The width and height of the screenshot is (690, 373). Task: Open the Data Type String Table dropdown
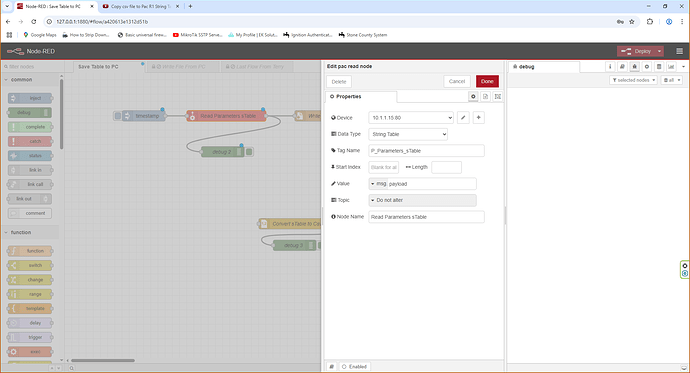(x=408, y=134)
